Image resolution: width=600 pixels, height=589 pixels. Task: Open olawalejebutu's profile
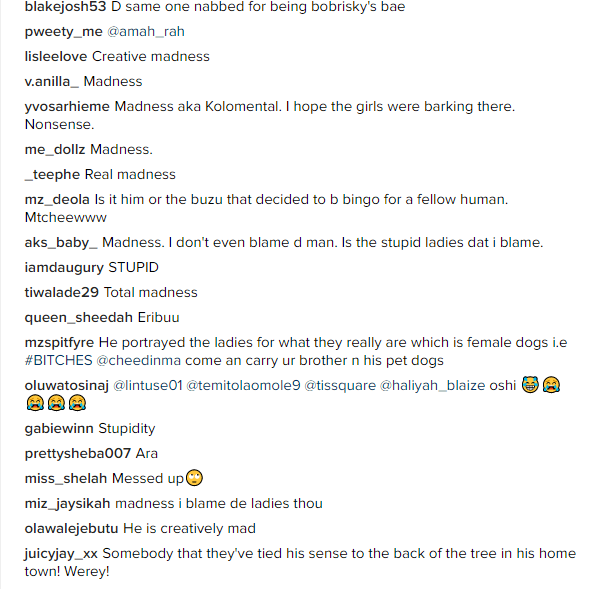click(71, 528)
